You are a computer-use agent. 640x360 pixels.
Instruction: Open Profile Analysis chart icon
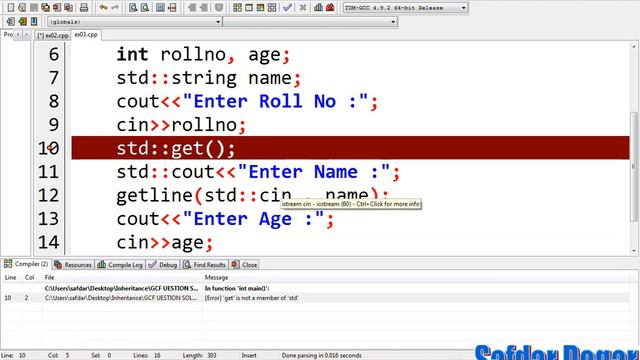point(318,7)
